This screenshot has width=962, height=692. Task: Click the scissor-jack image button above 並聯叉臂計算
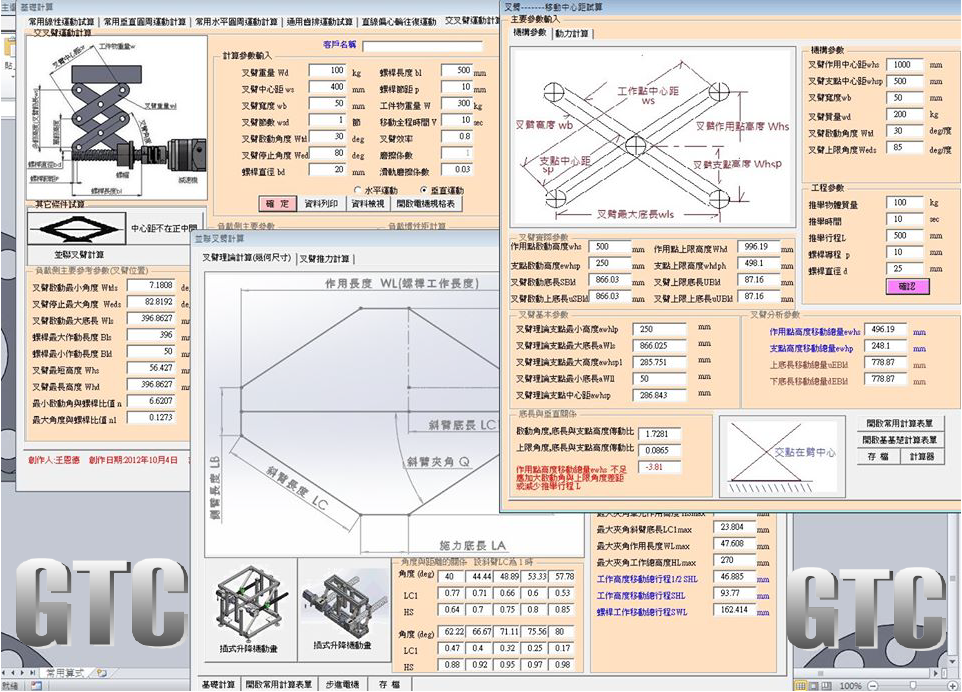(x=77, y=229)
